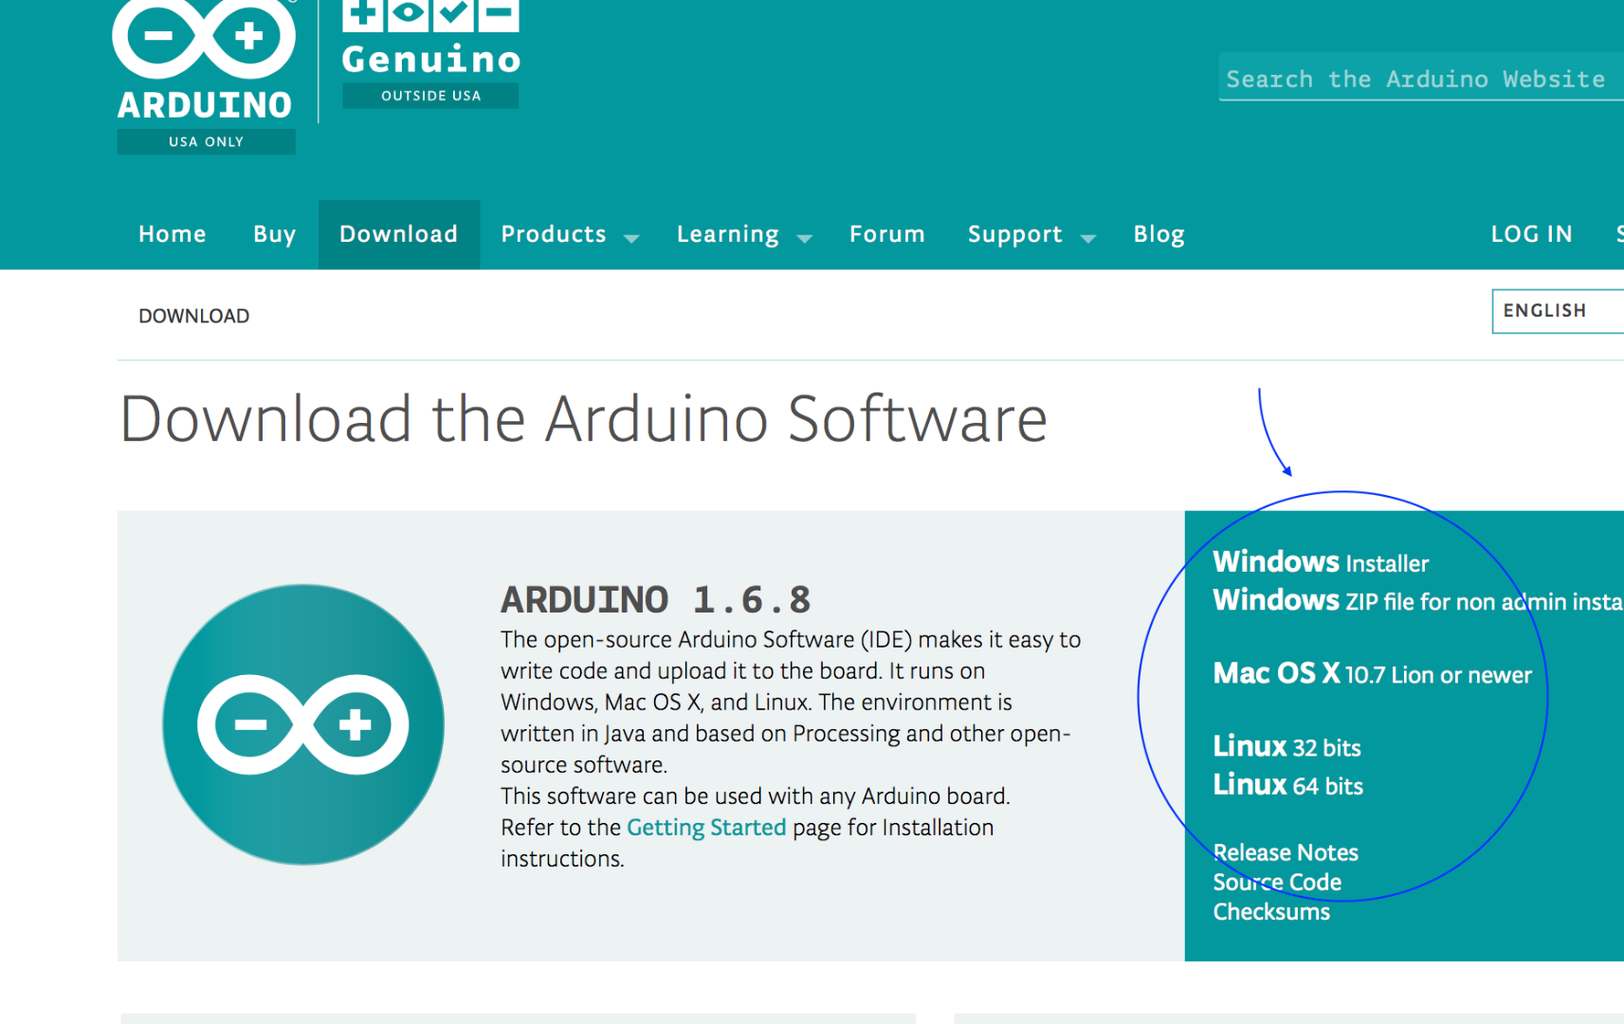
Task: Click the Arduino infinity logo
Action: tap(203, 40)
